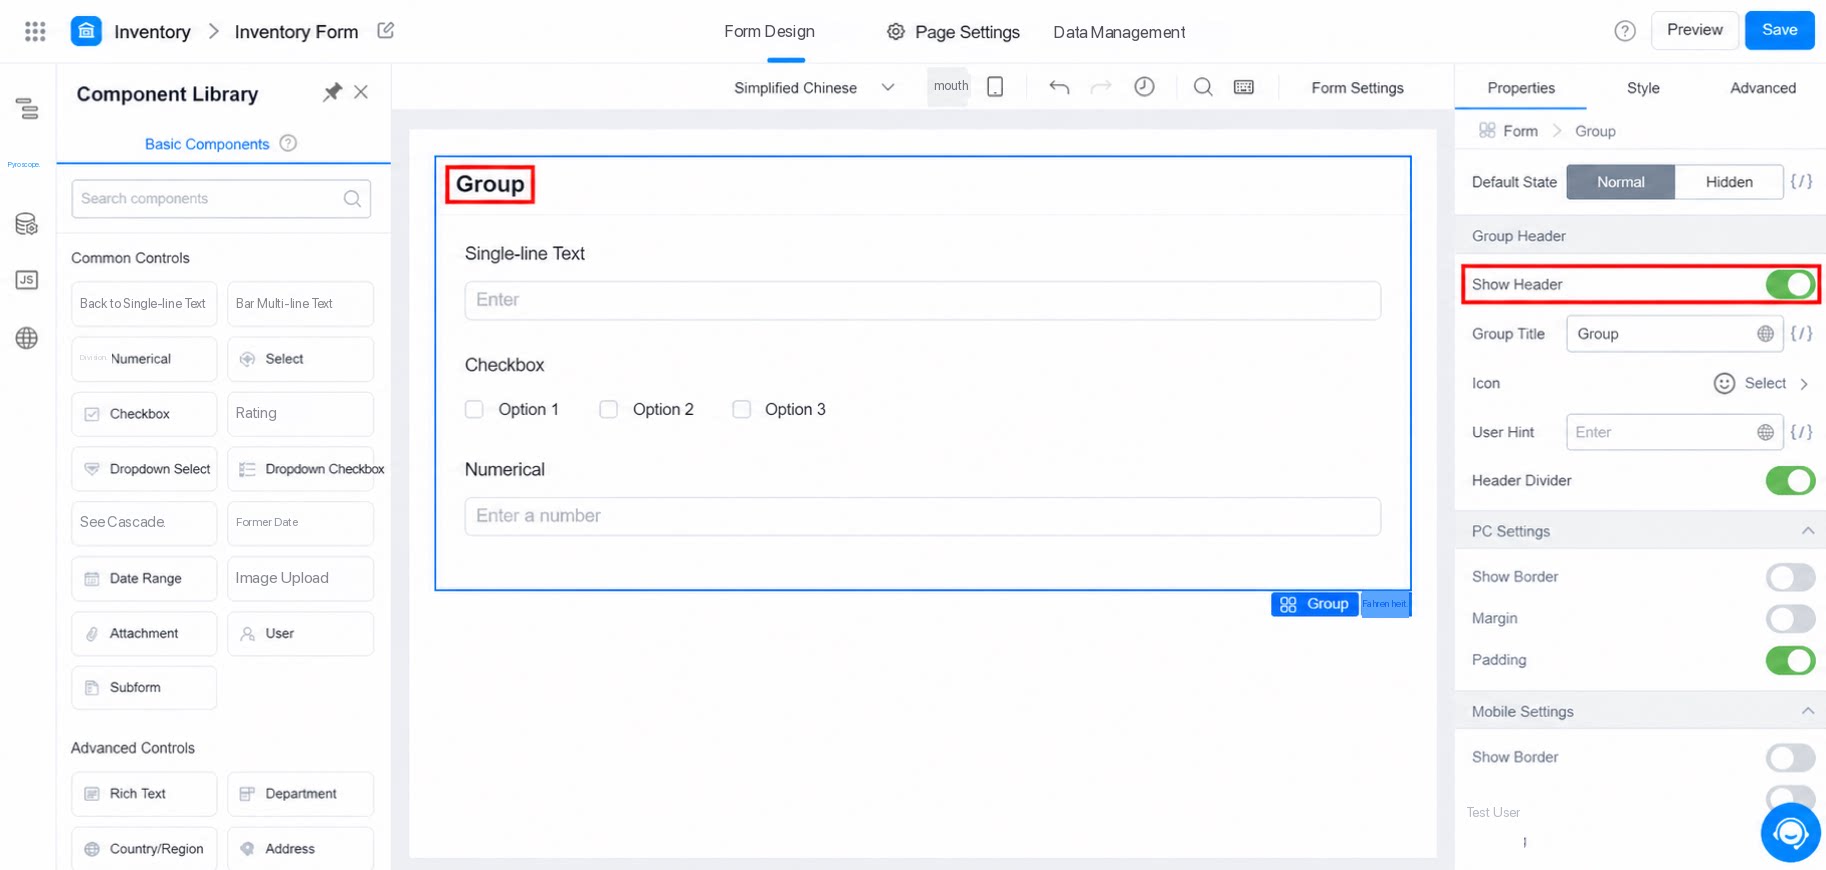
Task: Enable Margin under PC Settings
Action: 1790,618
